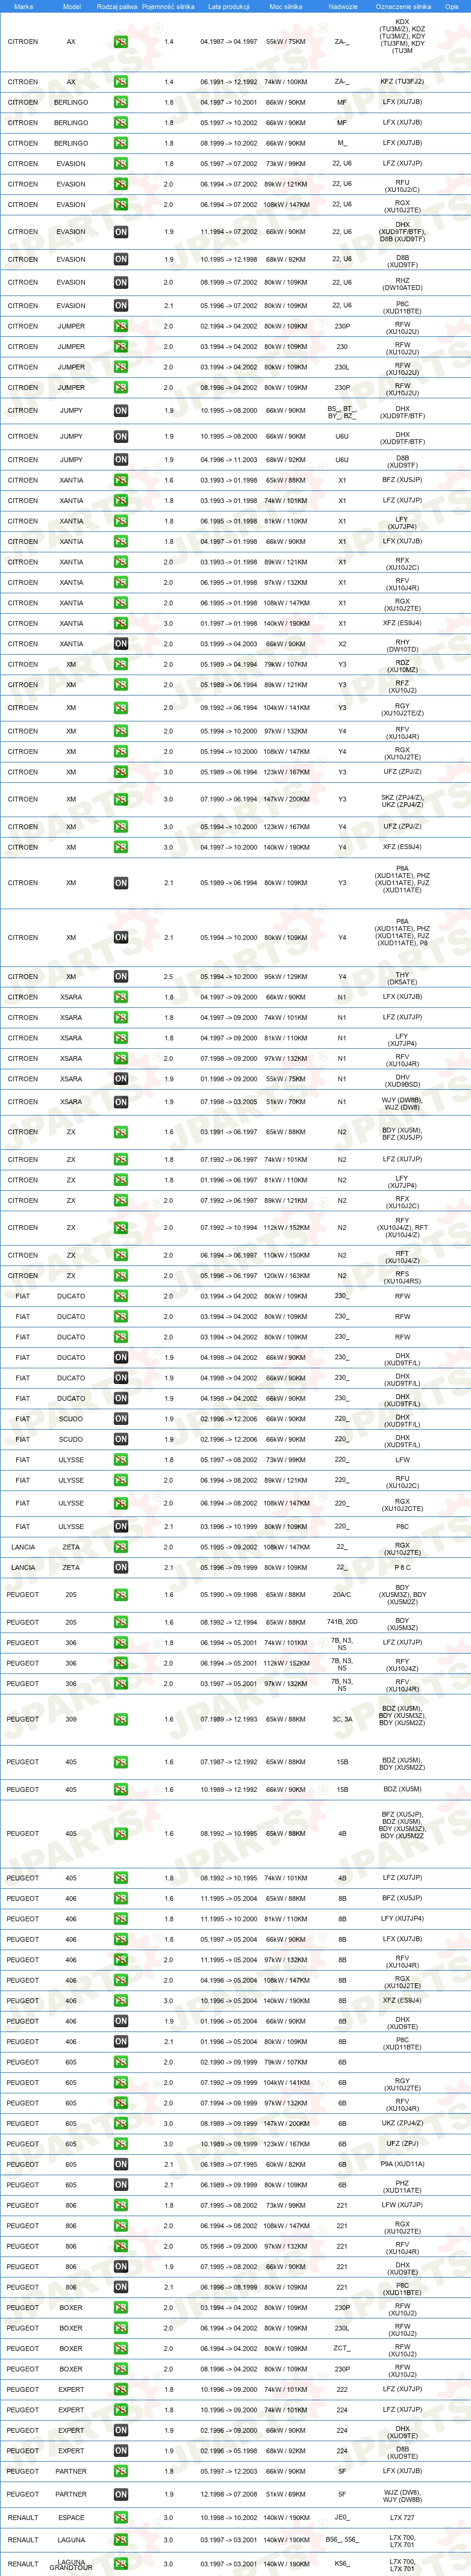
Task: Click petrol icon in Fiat Ulysse LFW row
Action: tap(120, 1460)
